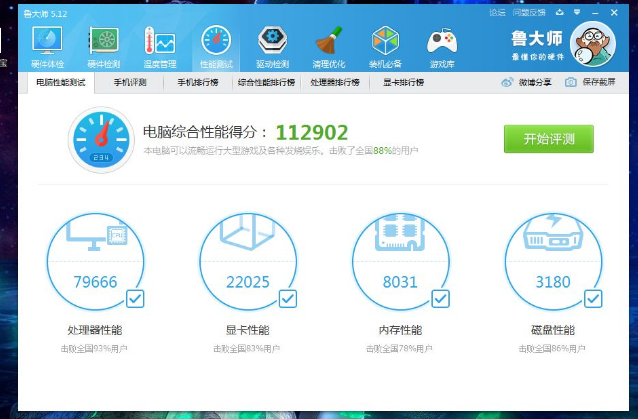Click the 击败全国93%用户 text
This screenshot has height=419, width=638.
tap(94, 349)
